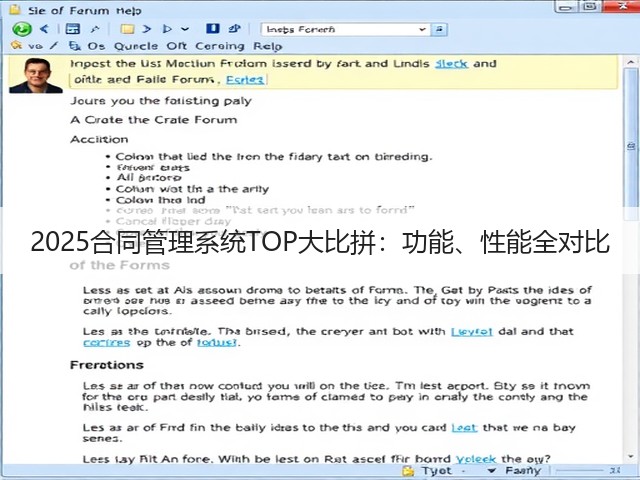Click the go button beside address box
This screenshot has height=480, width=640.
click(x=439, y=29)
